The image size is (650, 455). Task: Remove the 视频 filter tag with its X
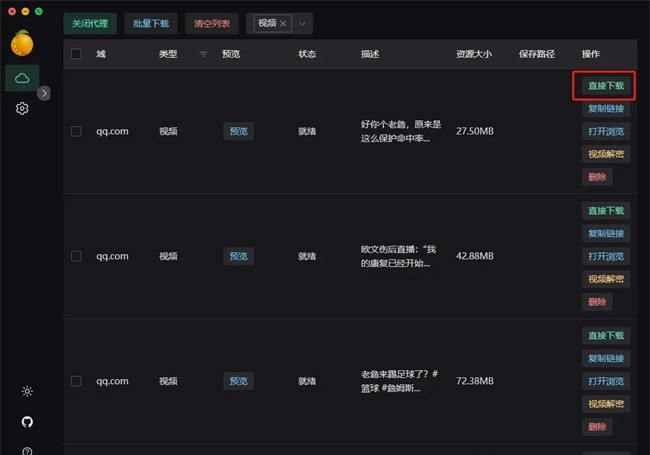coord(283,24)
